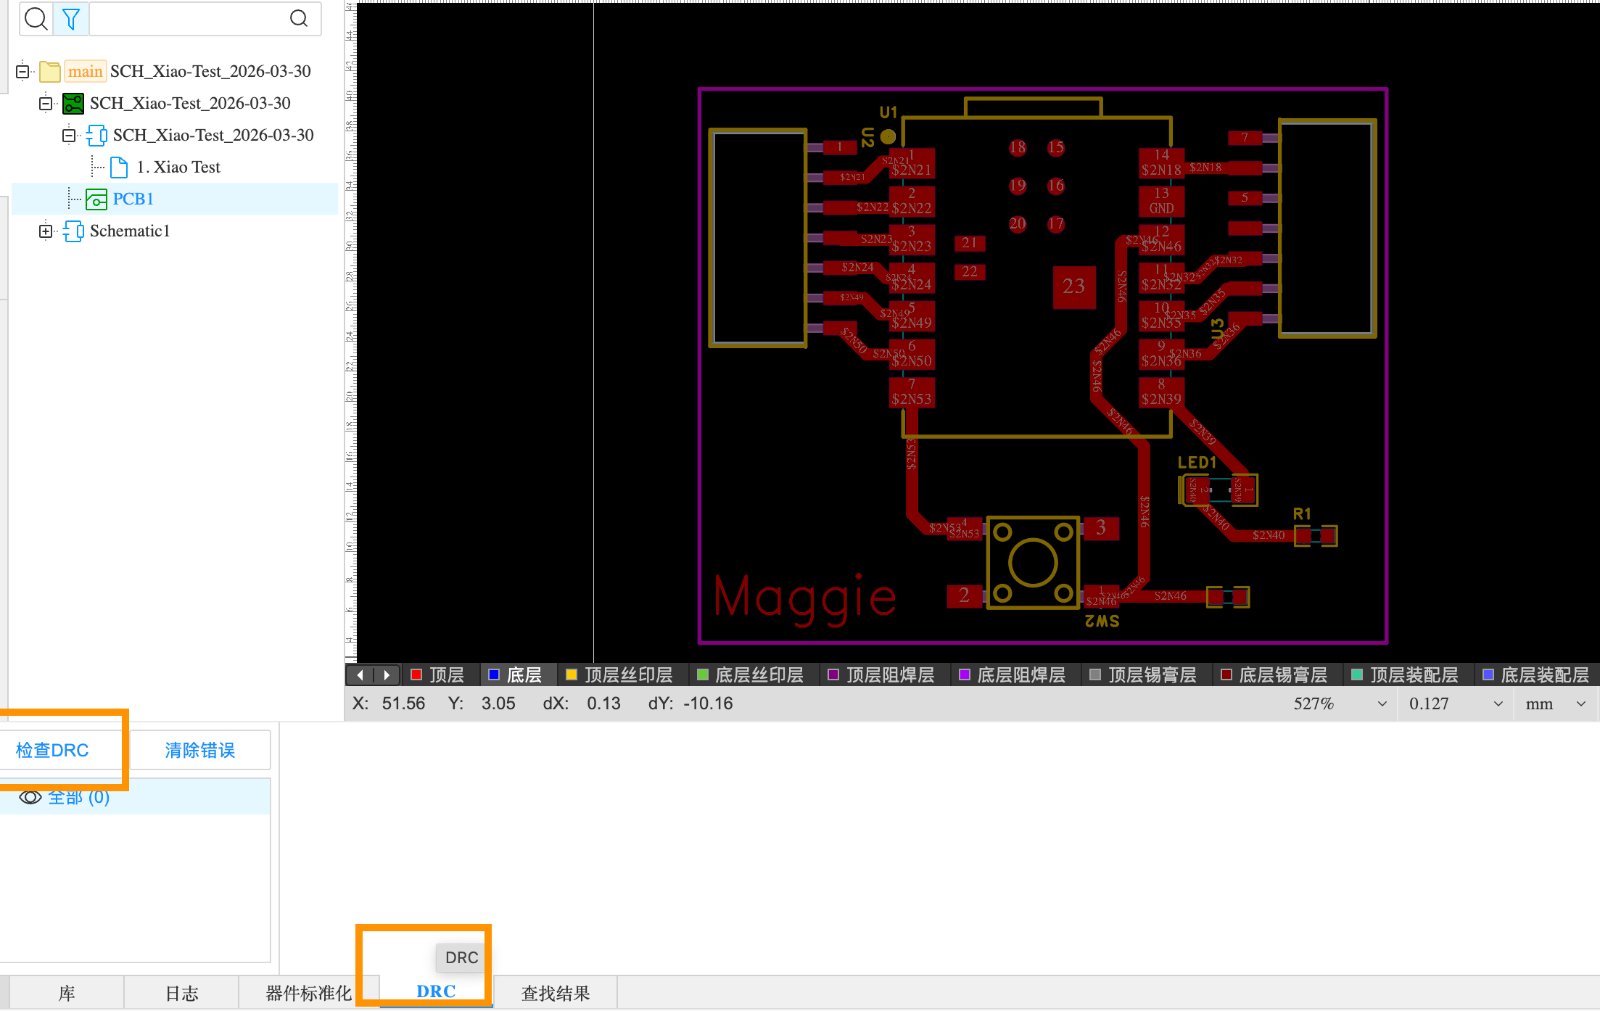Click the LED1 footprint on the board

pyautogui.click(x=1219, y=490)
